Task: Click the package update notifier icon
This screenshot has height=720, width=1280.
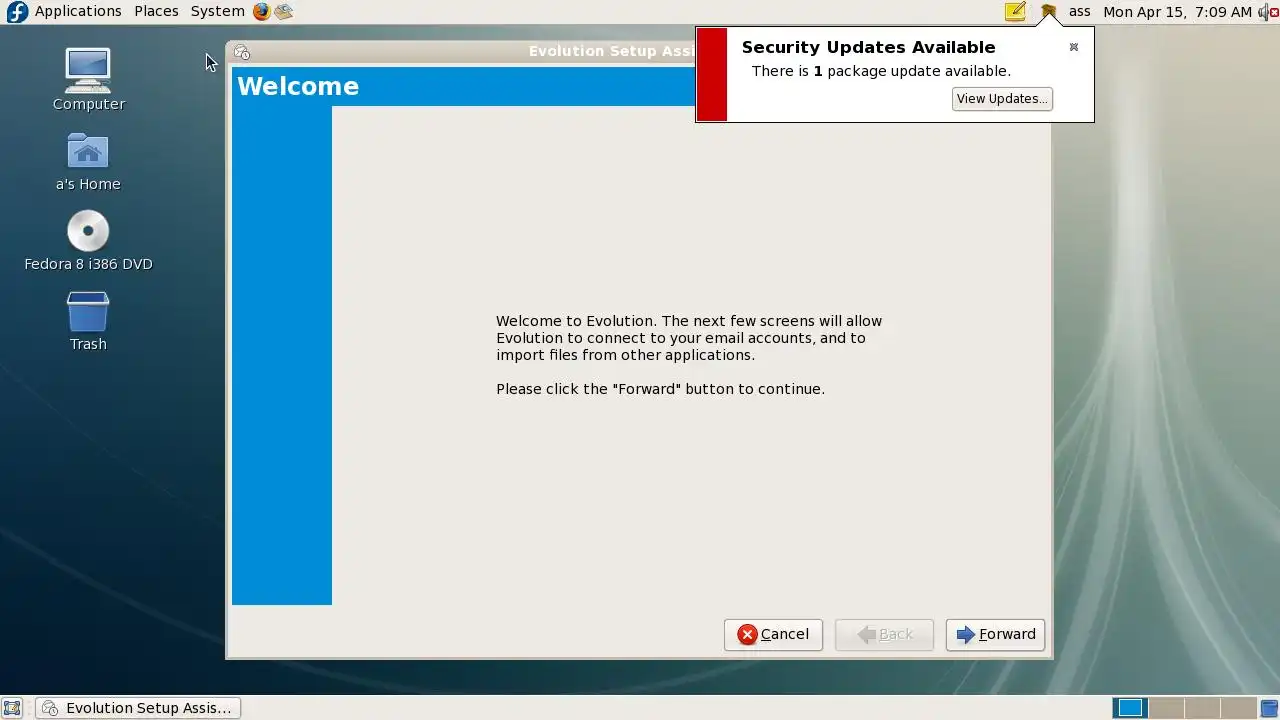Action: click(x=1048, y=12)
